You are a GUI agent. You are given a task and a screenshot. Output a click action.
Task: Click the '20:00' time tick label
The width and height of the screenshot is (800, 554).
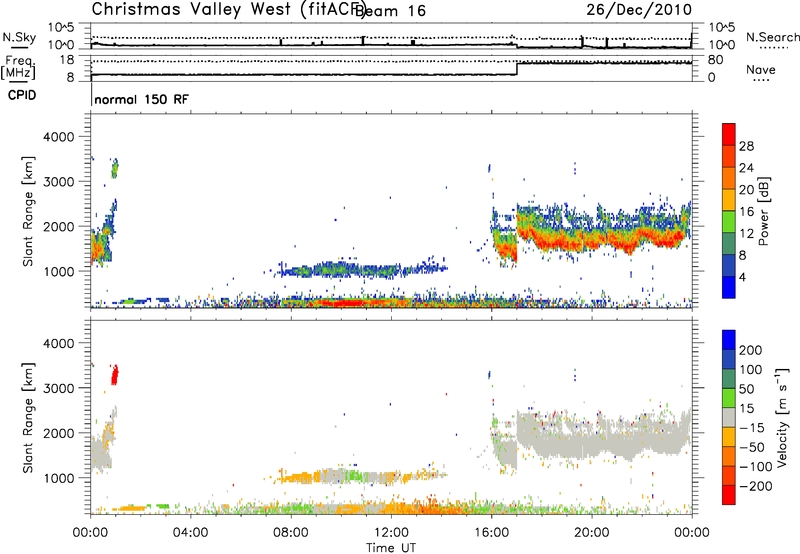click(x=591, y=533)
